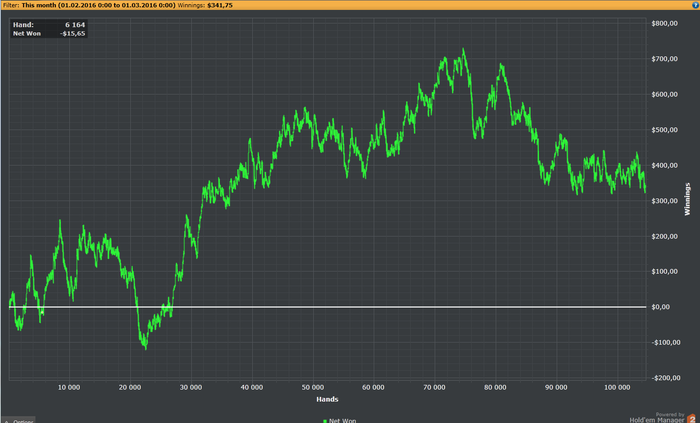Screen dimensions: 700x423
Task: Click 'This month' filter date range text
Action: coord(99,5)
